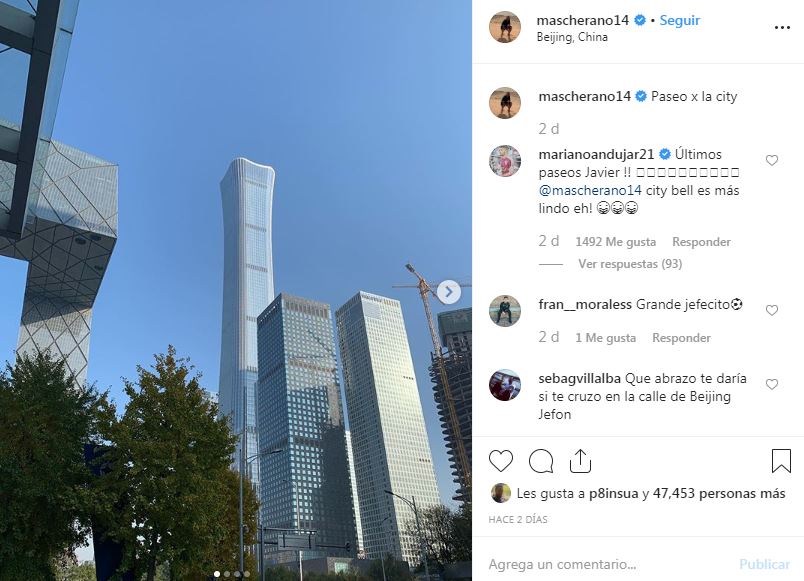Open p8insua's profile from likes
The width and height of the screenshot is (804, 581).
pos(613,493)
